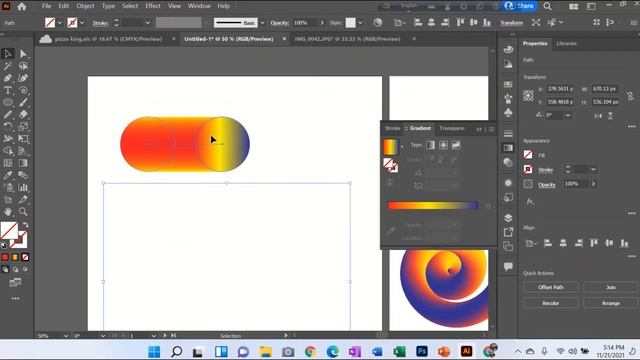Open the Layers panel icon in dock
Screen dimensions: 640x360
(508, 218)
